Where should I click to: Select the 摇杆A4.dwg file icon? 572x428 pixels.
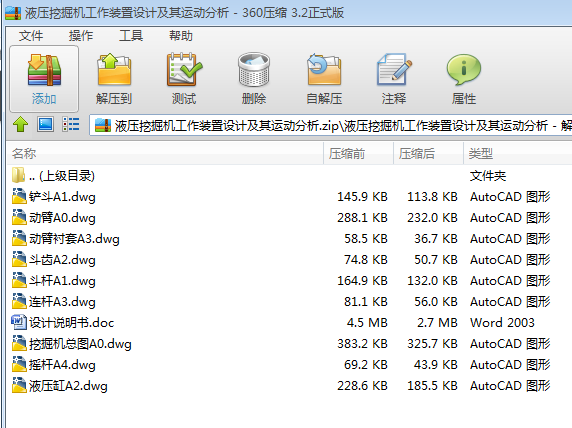pos(19,364)
